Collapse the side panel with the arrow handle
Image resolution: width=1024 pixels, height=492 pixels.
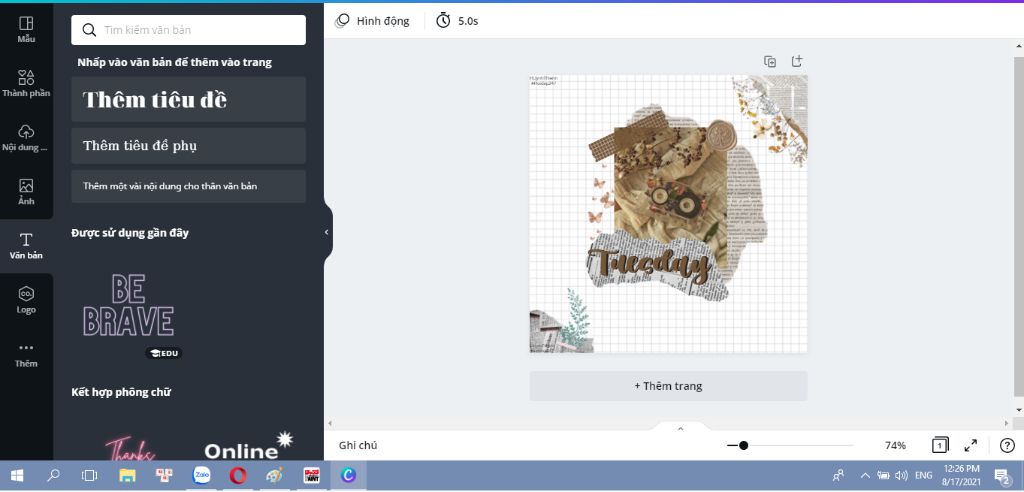[x=327, y=232]
